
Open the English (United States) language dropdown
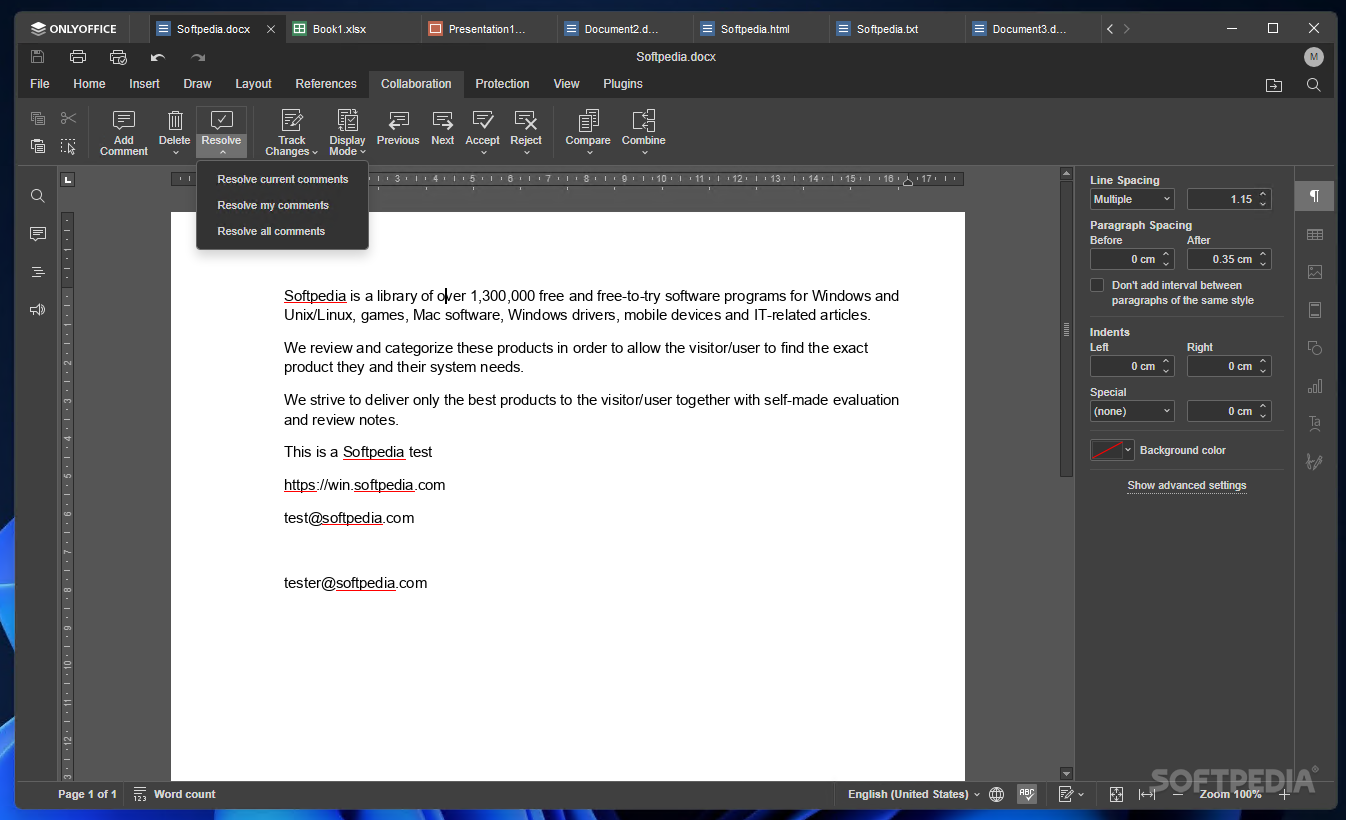[914, 794]
